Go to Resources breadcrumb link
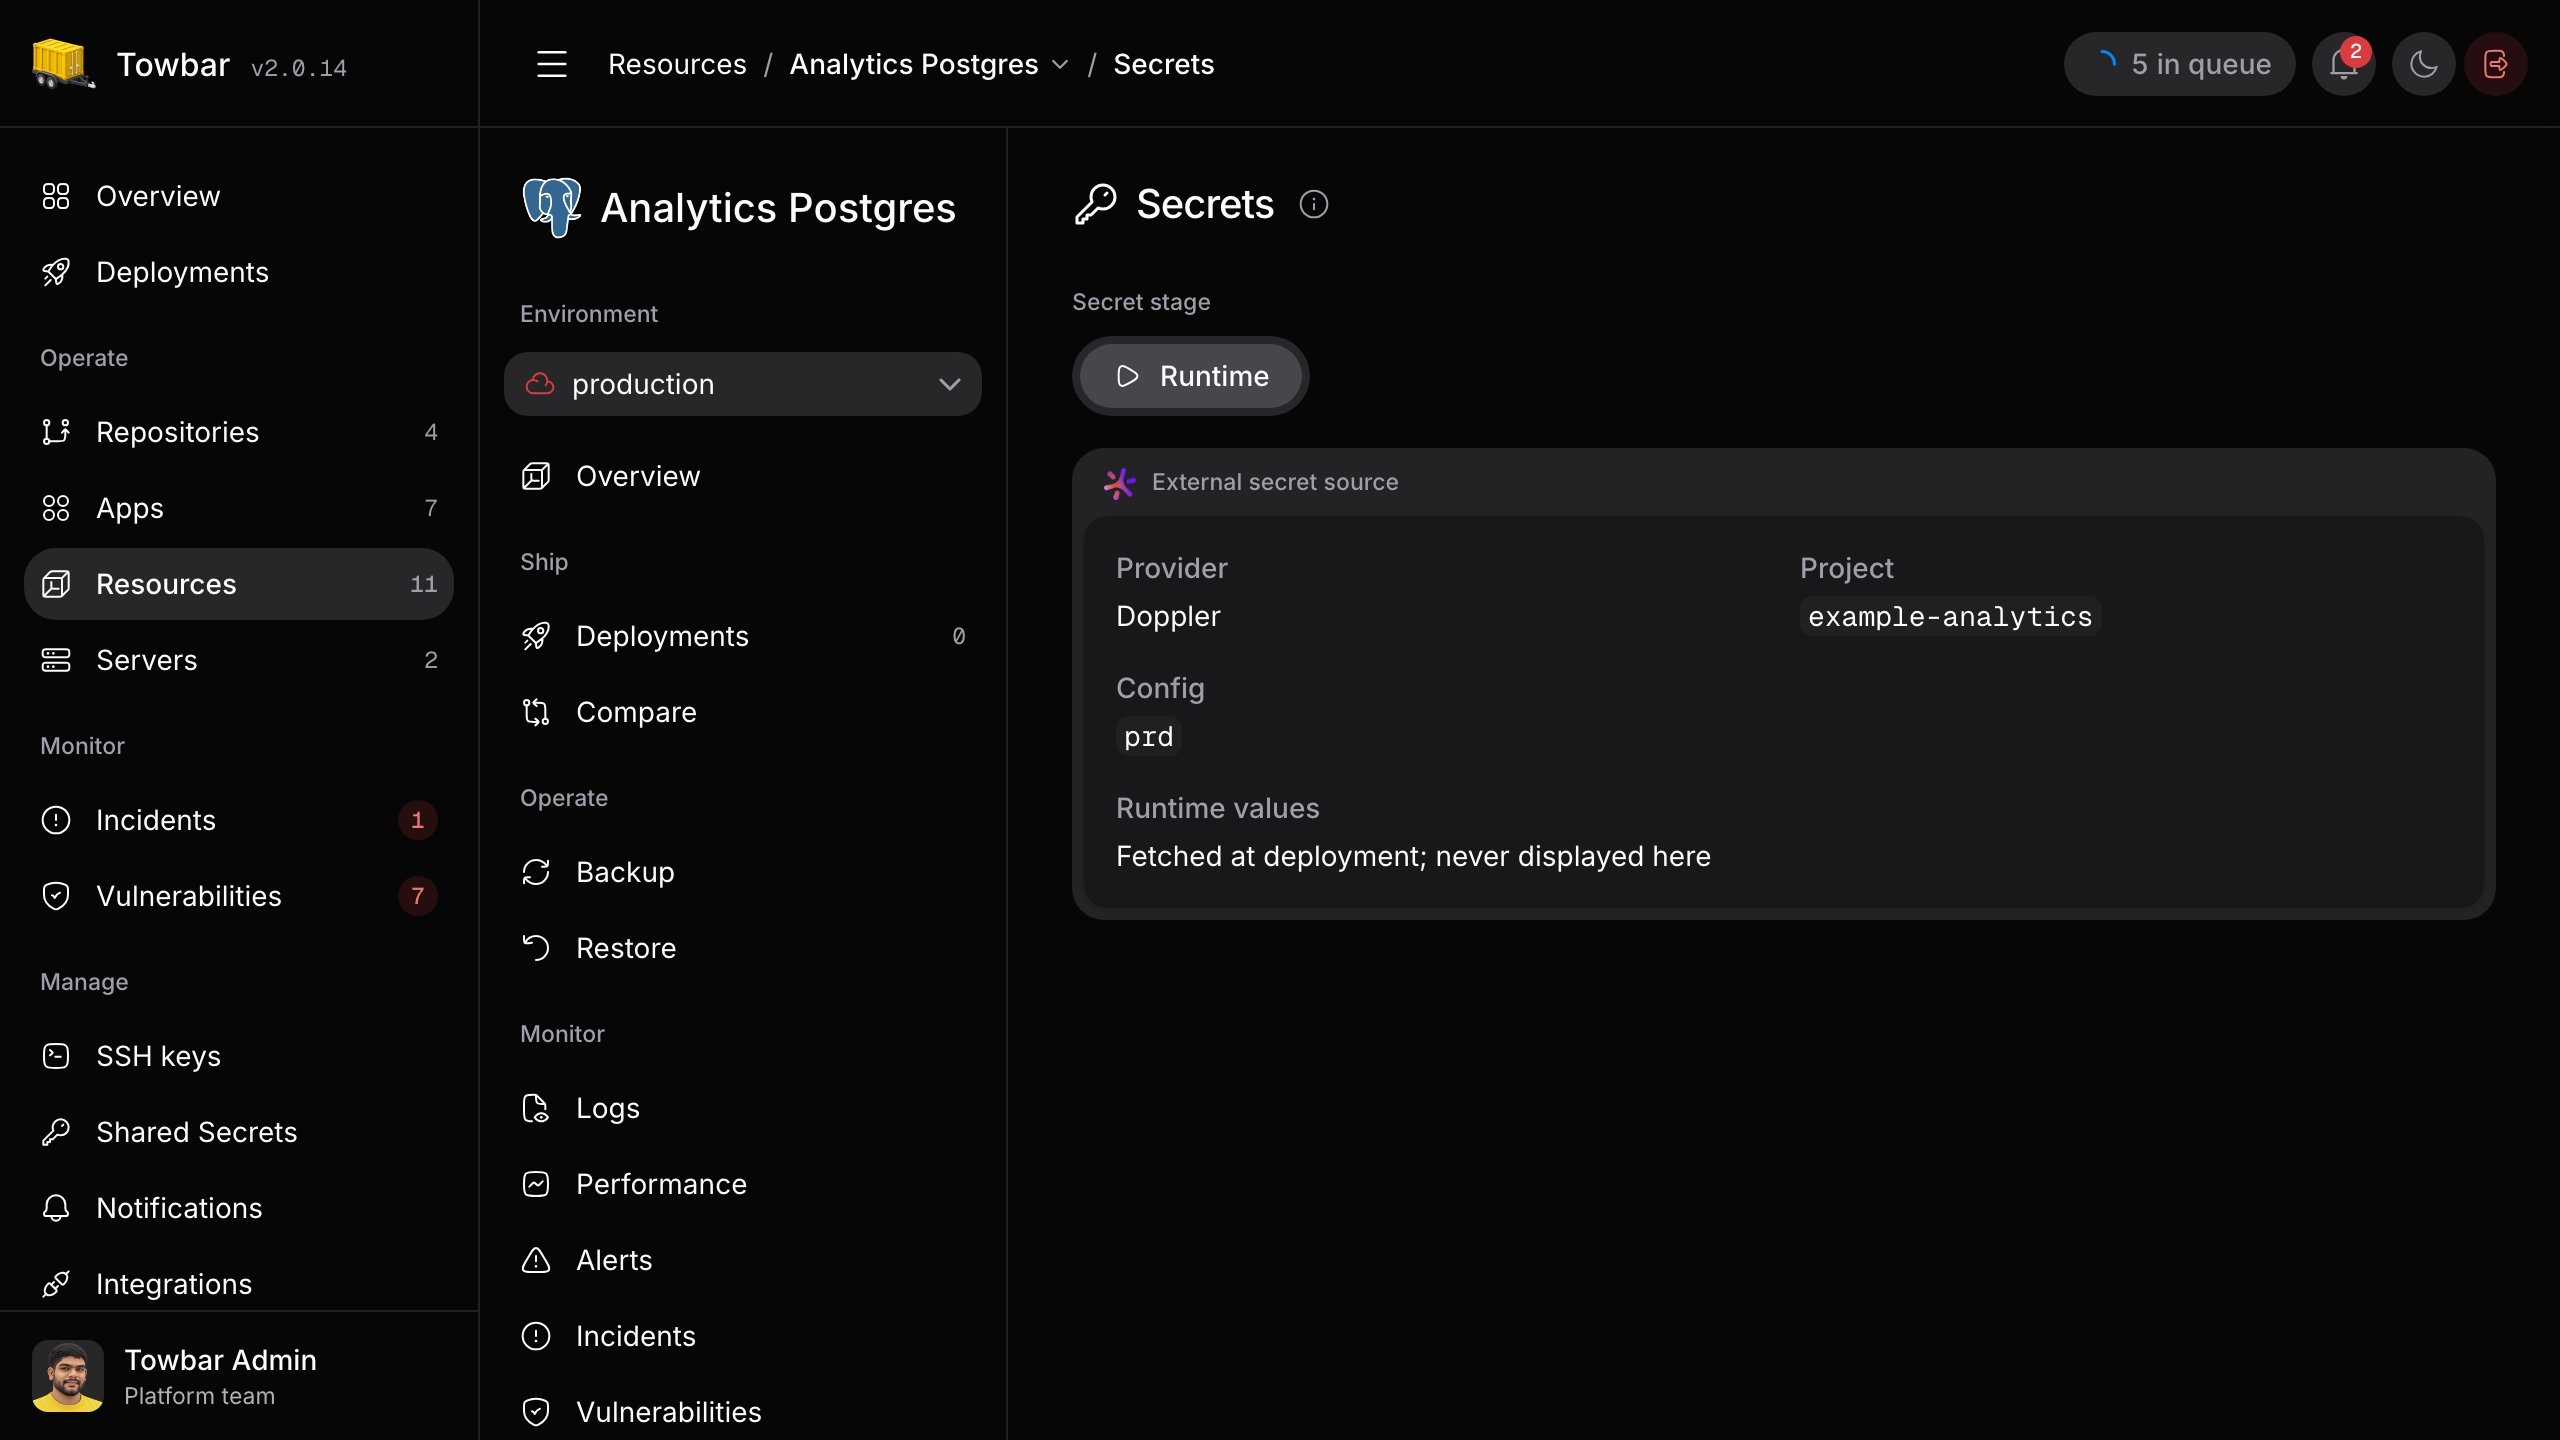The width and height of the screenshot is (2560, 1440). 677,64
